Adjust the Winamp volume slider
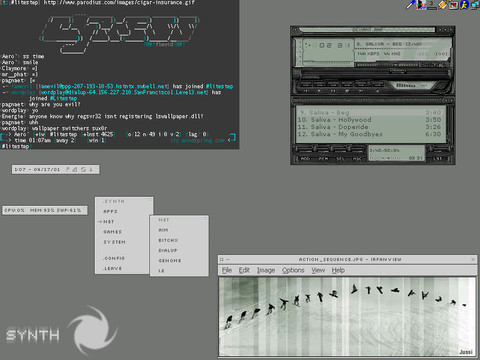Screen dimensions: 480x360 click(x=387, y=65)
